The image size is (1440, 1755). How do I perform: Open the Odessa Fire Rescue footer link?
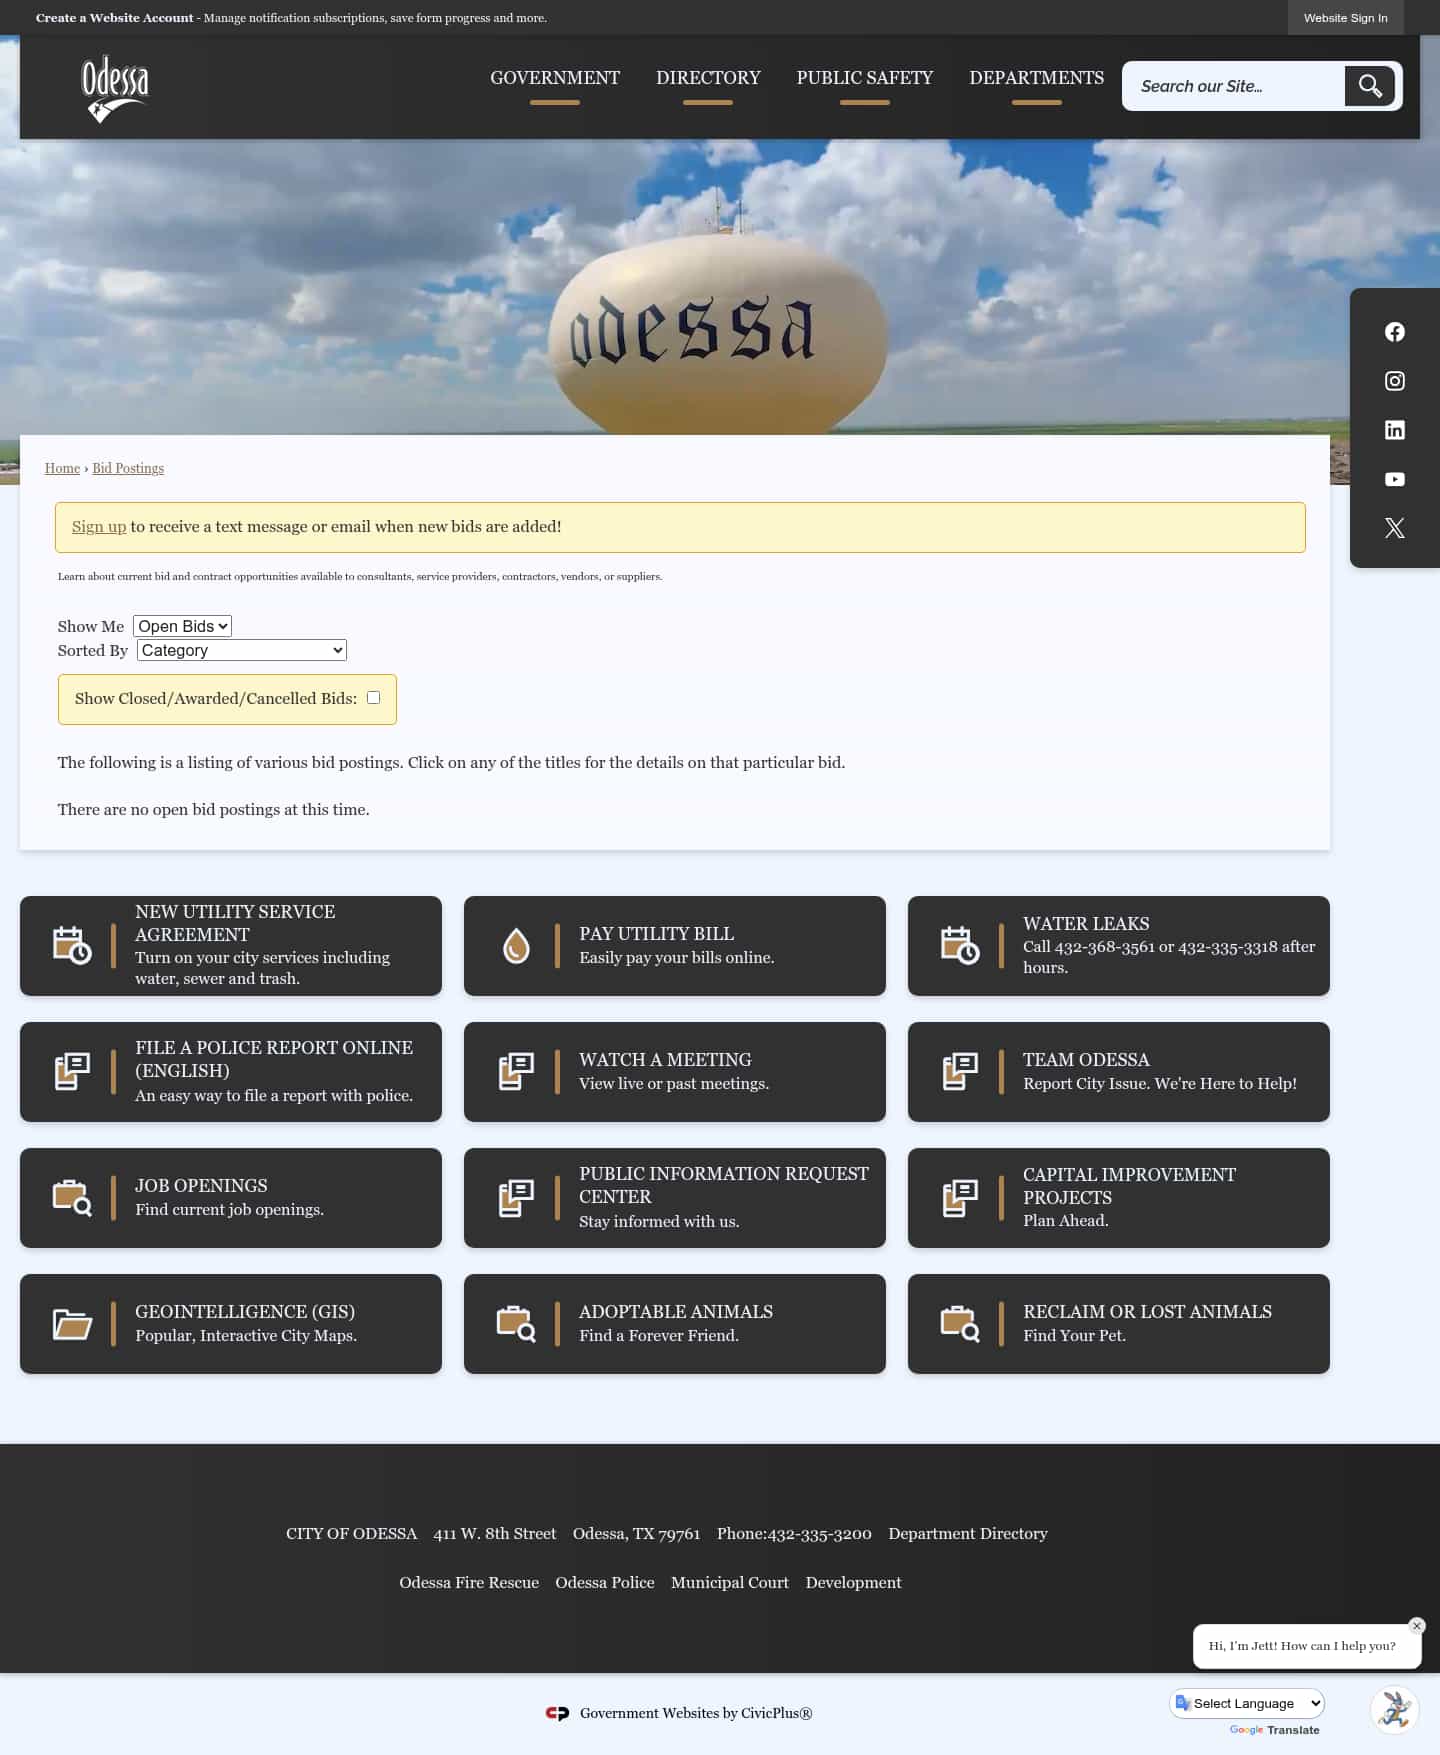(469, 1582)
